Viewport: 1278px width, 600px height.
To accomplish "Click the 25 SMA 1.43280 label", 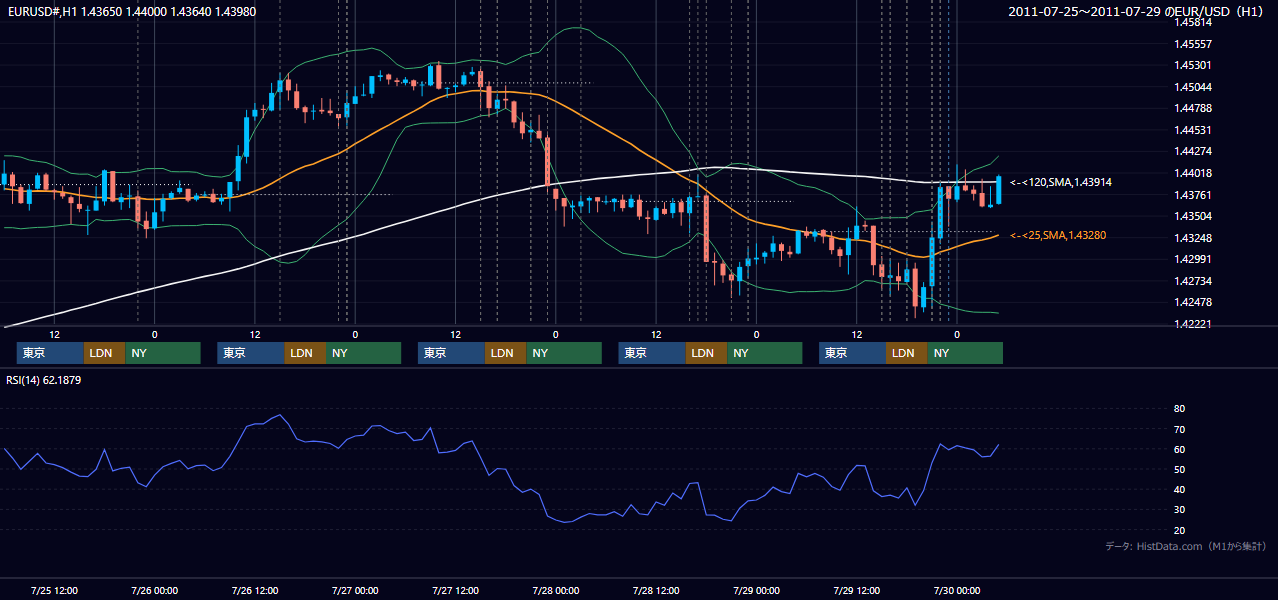I will (x=1058, y=235).
